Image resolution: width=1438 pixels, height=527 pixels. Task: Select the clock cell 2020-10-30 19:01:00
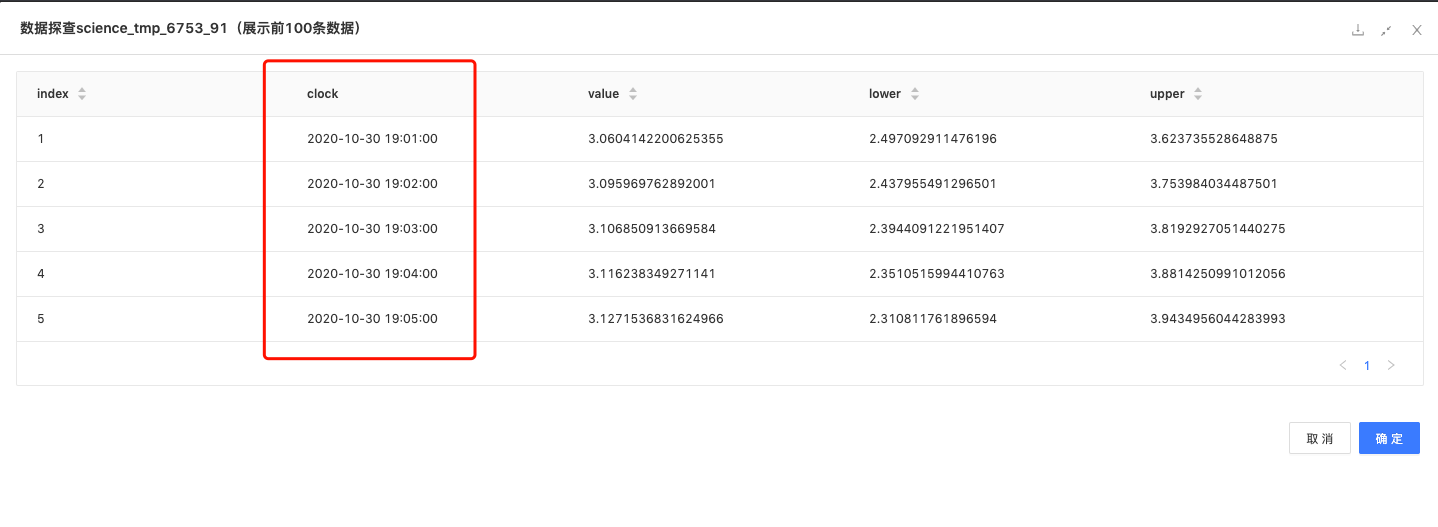click(372, 139)
